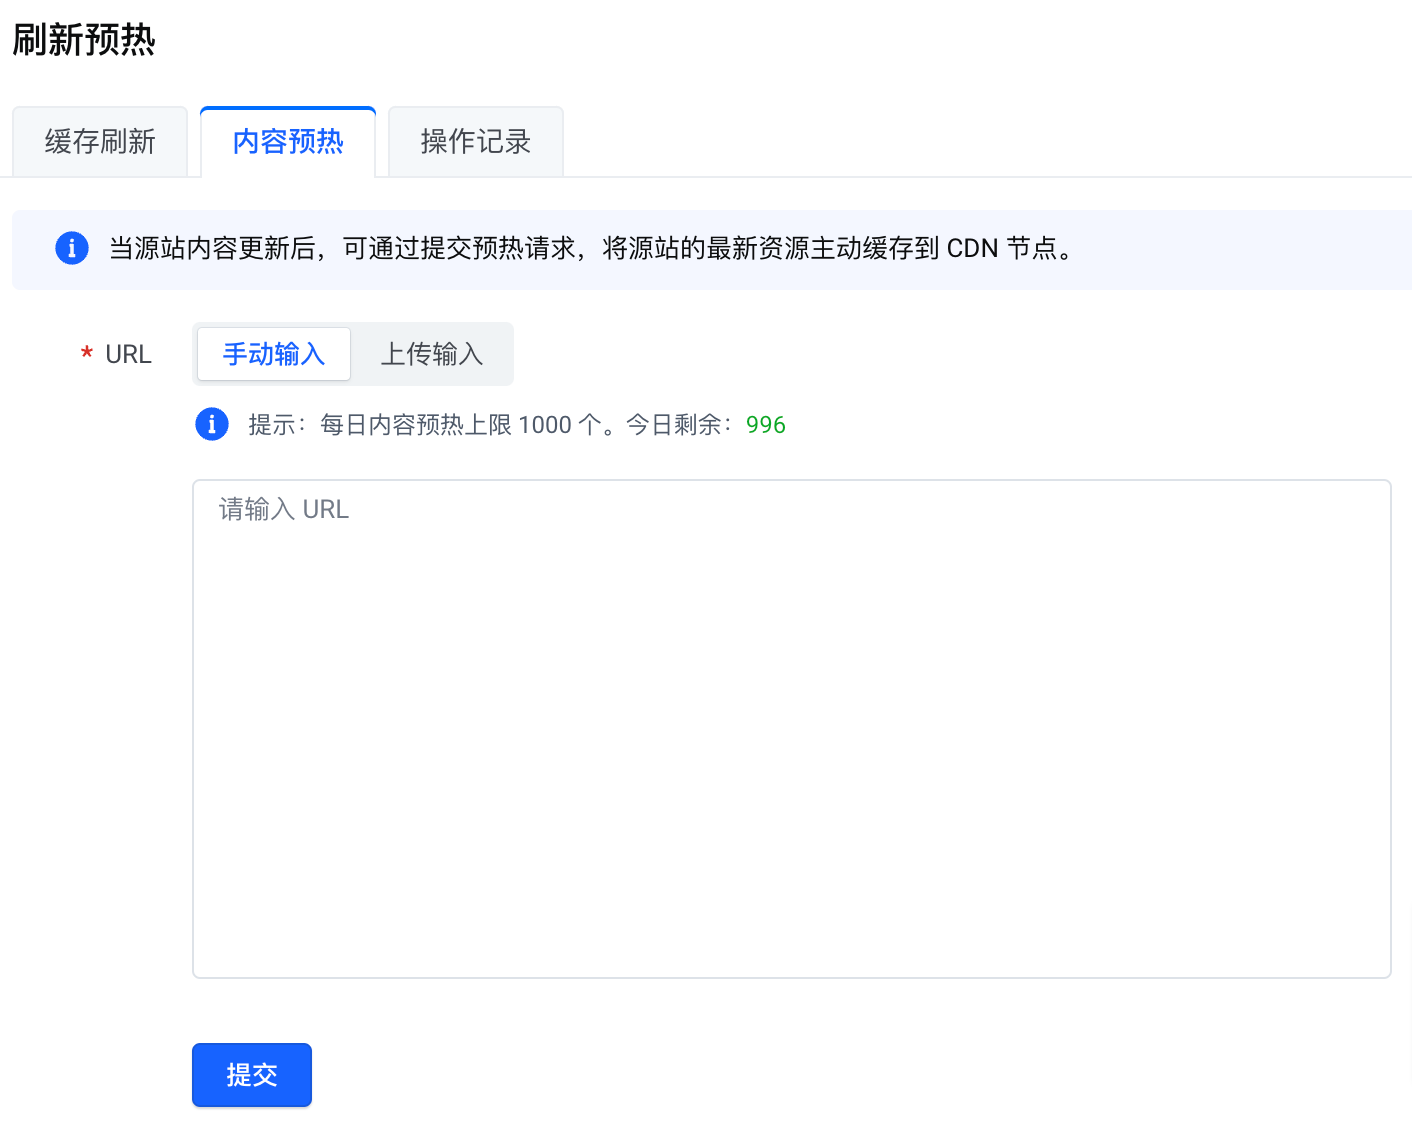The image size is (1412, 1136).
Task: Click the info icon in the blue banner
Action: point(72,248)
